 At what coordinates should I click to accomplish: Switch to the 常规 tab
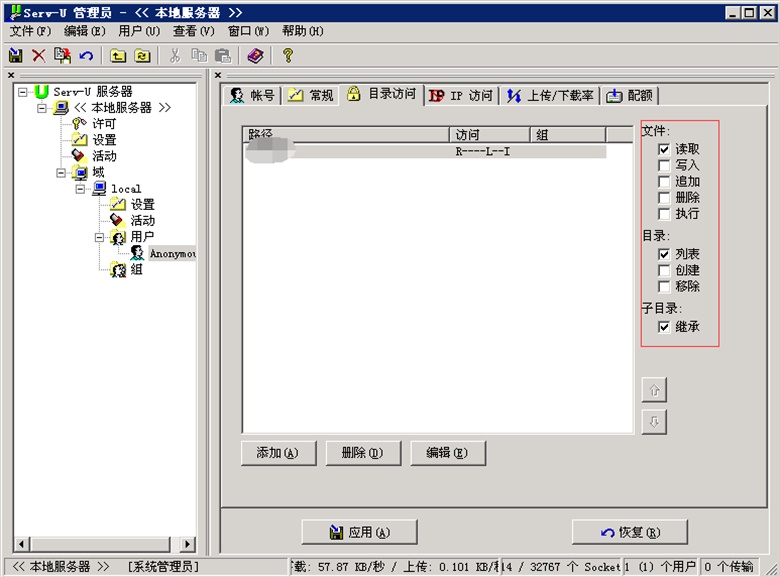pyautogui.click(x=310, y=95)
